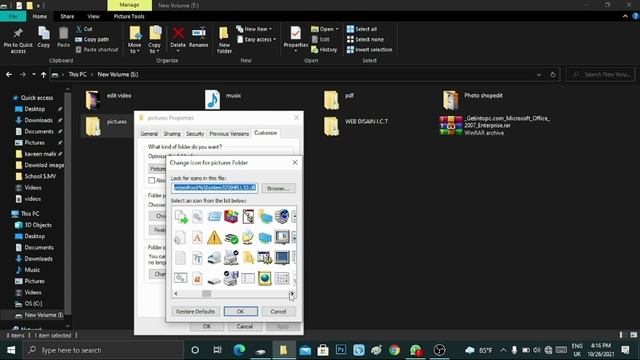This screenshot has height=360, width=640.
Task: Select the drive with green checkmark icon
Action: coord(231,237)
